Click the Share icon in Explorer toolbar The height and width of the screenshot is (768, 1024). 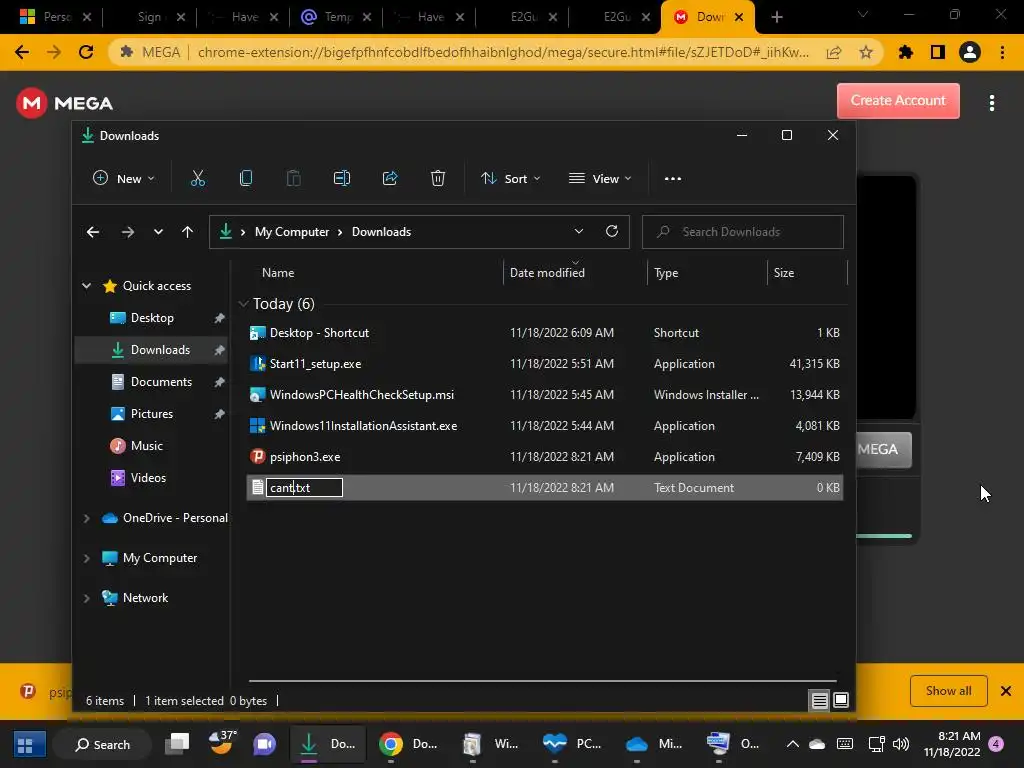tap(390, 178)
